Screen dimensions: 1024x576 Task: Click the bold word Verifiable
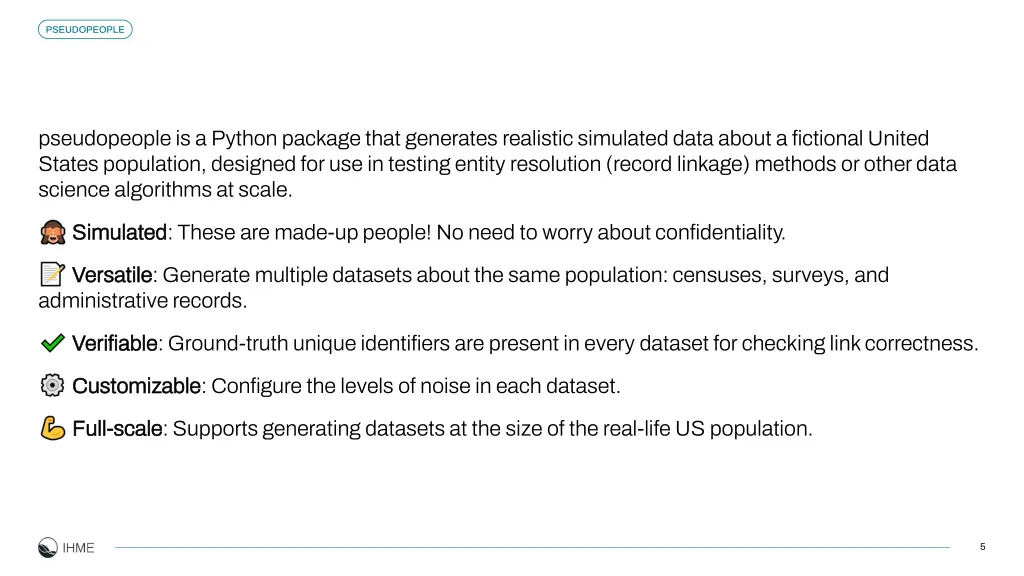tap(114, 344)
